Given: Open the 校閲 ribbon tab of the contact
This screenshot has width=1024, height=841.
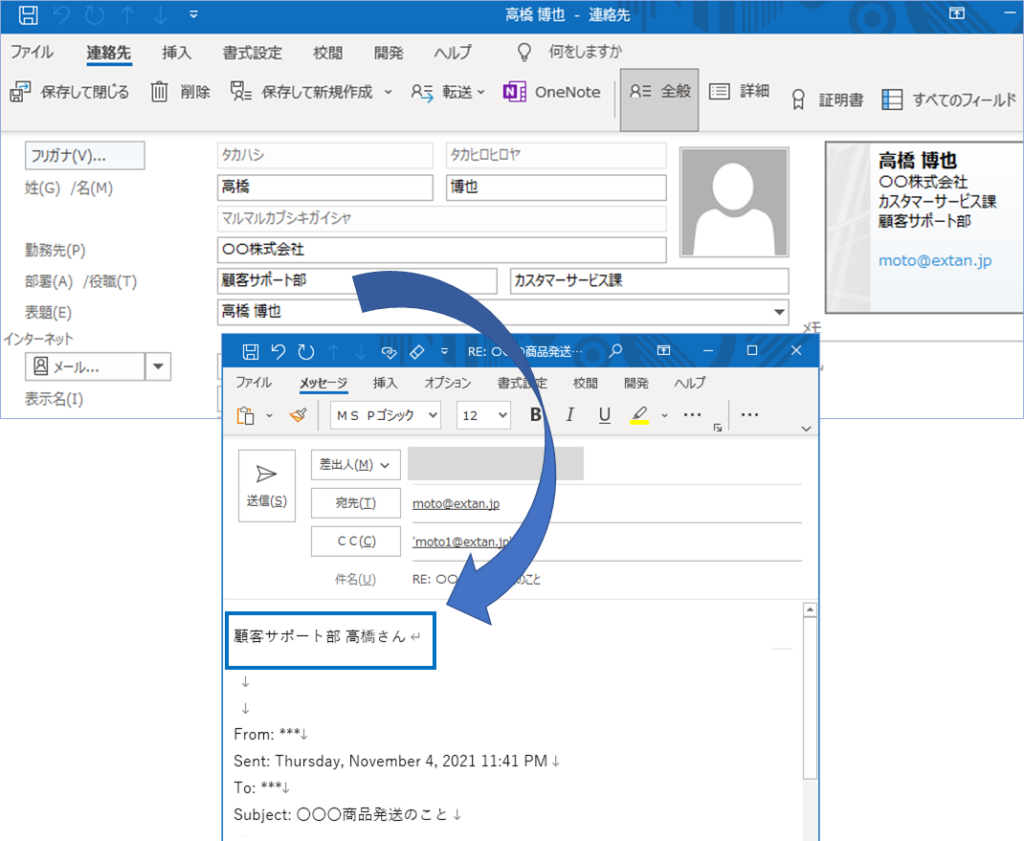Looking at the screenshot, I should (327, 52).
